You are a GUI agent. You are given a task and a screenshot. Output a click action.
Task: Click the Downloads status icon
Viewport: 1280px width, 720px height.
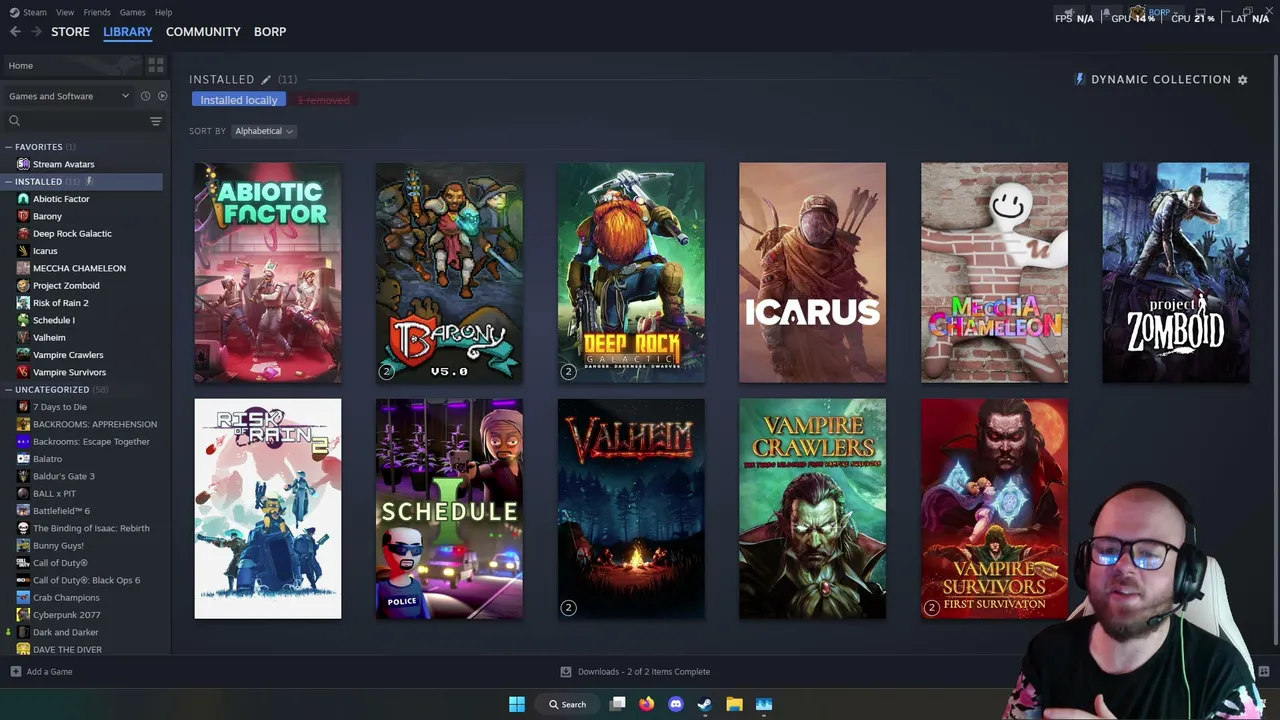566,672
